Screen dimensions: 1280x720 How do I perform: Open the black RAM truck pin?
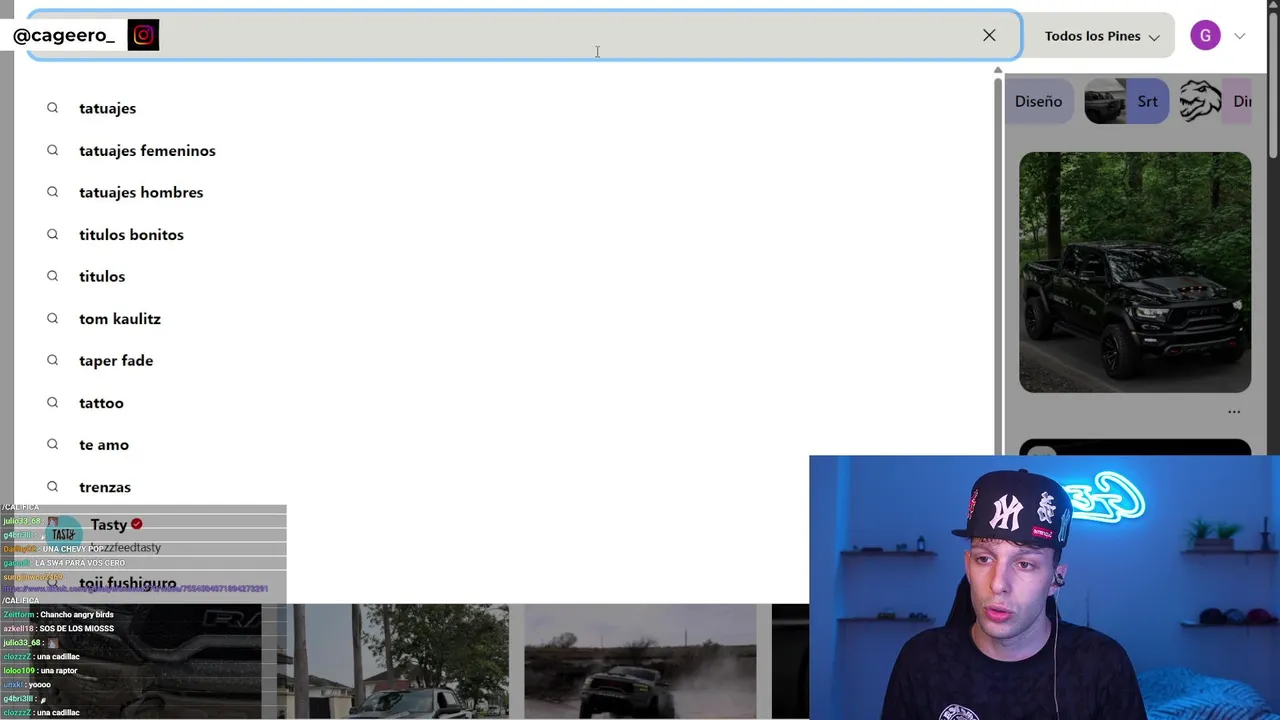[1135, 272]
